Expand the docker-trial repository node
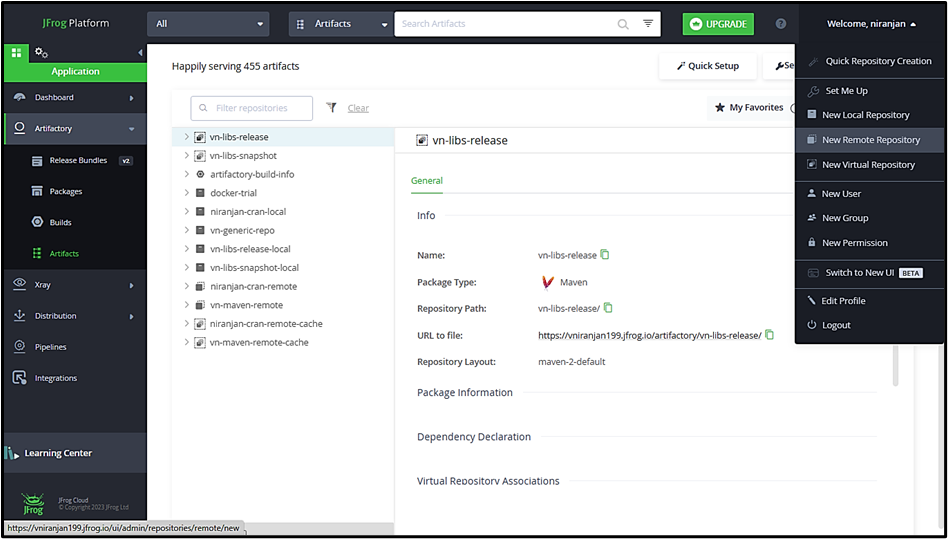The height and width of the screenshot is (539, 948). [187, 193]
